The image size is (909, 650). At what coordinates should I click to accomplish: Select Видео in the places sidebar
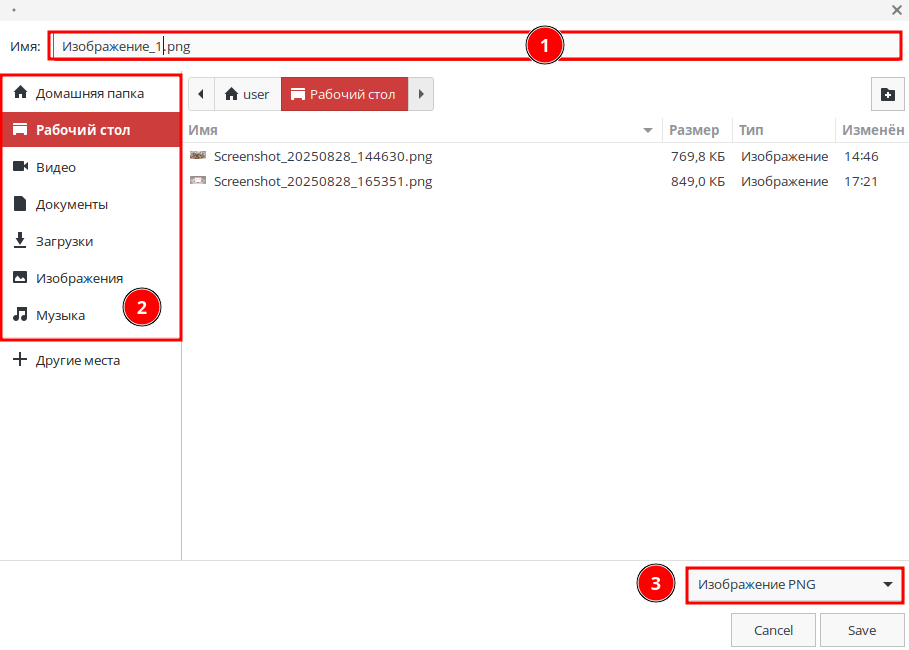point(56,167)
